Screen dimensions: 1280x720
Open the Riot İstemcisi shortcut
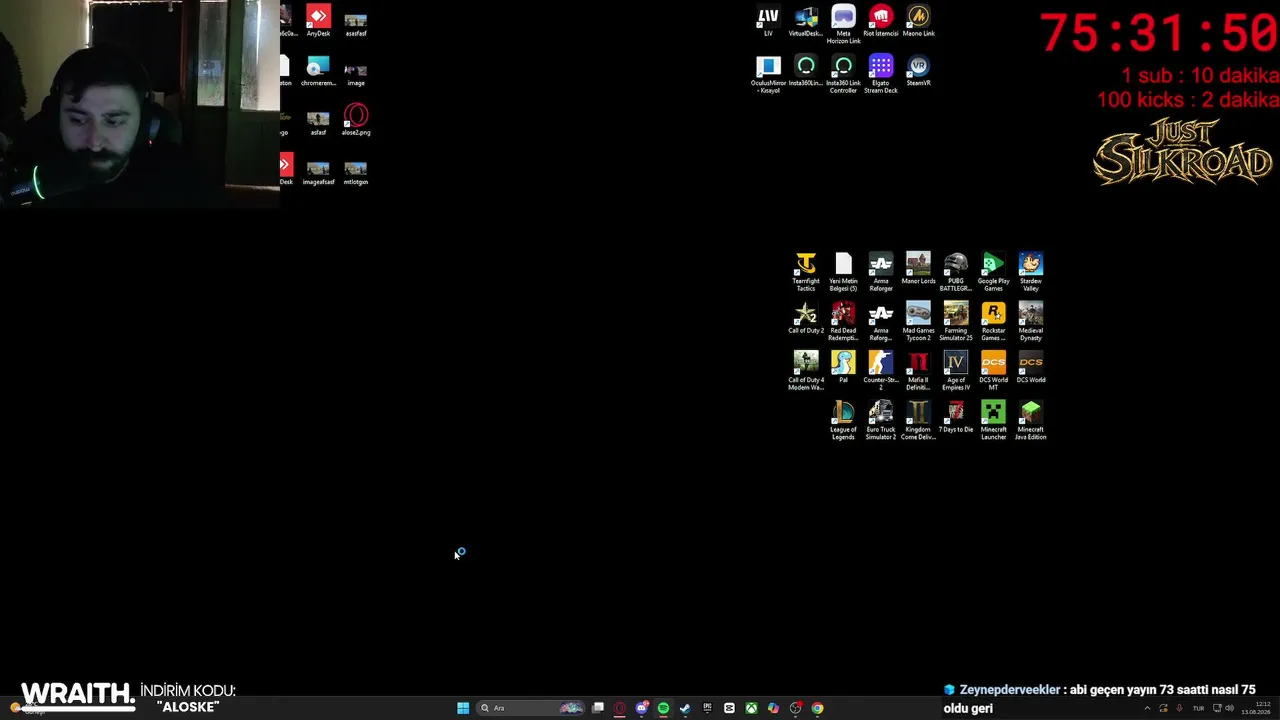881,21
